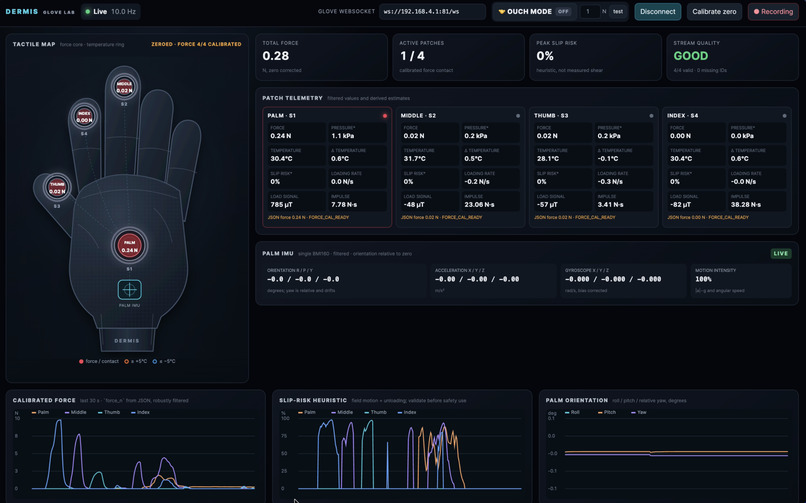This screenshot has width=806, height=503.
Task: Click the Stream Quality GOOD value
Action: click(691, 56)
